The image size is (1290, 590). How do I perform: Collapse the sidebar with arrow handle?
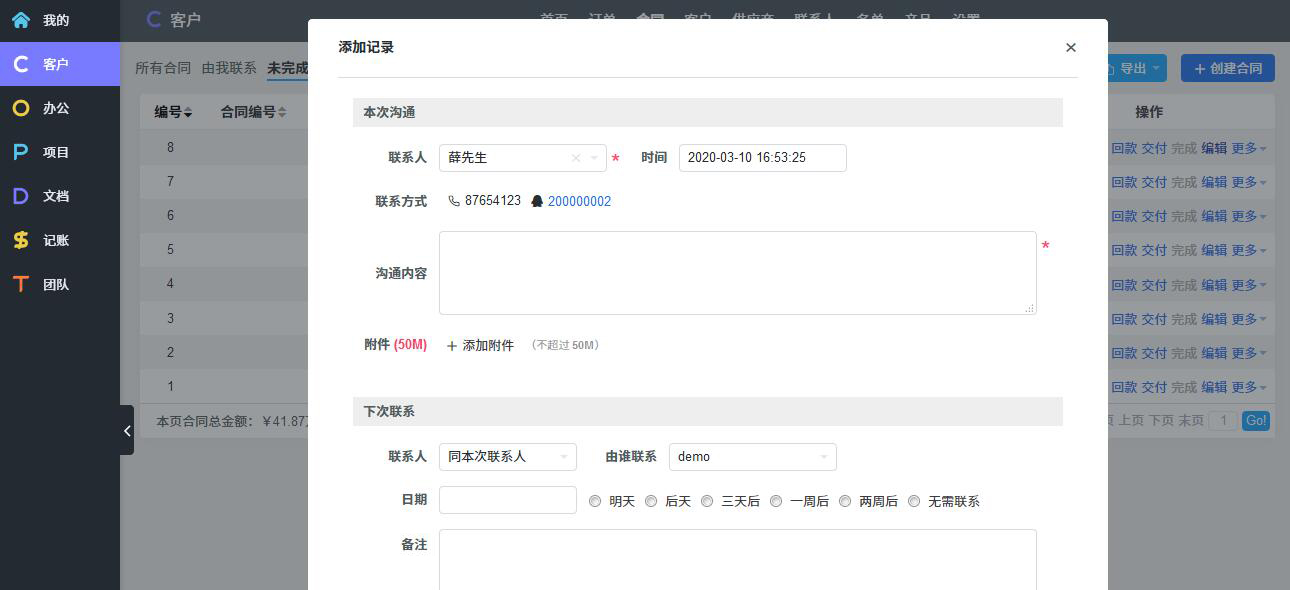(x=127, y=430)
